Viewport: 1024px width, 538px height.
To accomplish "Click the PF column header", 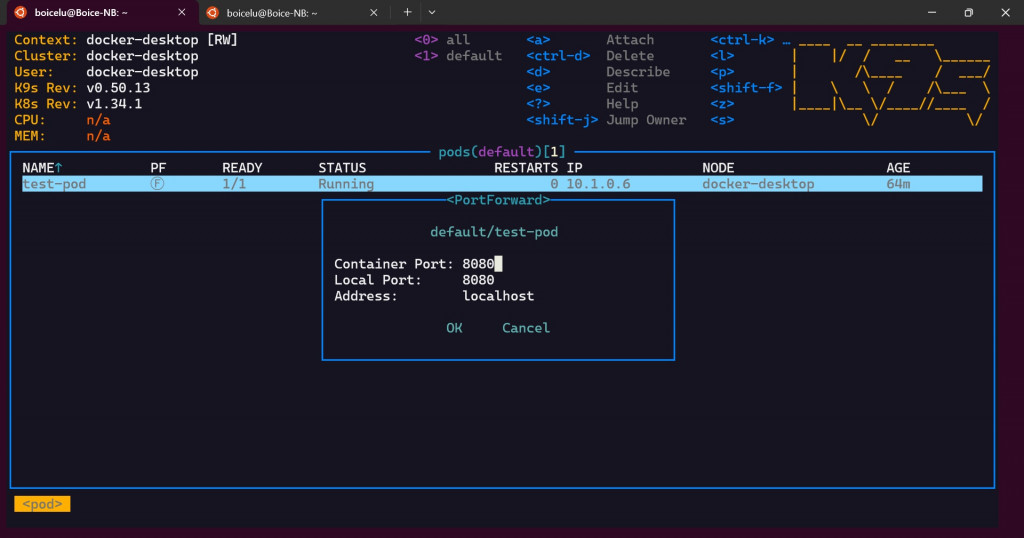I will (x=158, y=168).
